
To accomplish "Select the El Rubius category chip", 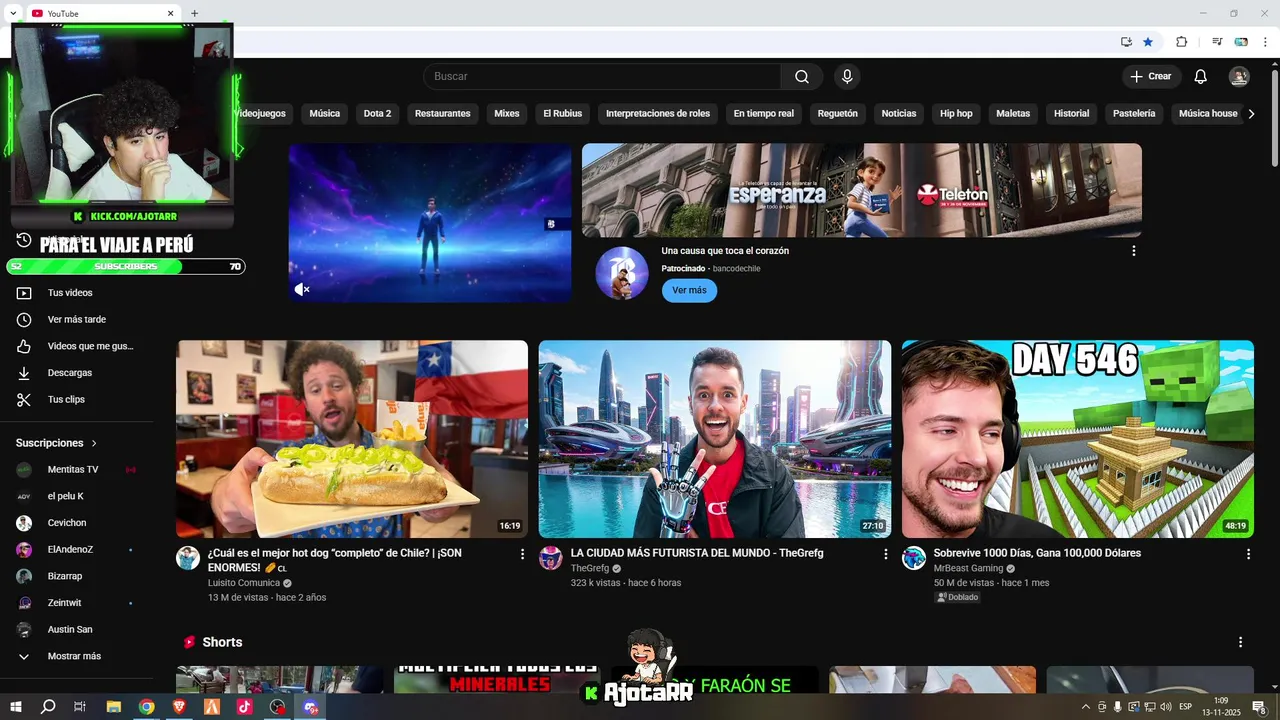I will 562,114.
